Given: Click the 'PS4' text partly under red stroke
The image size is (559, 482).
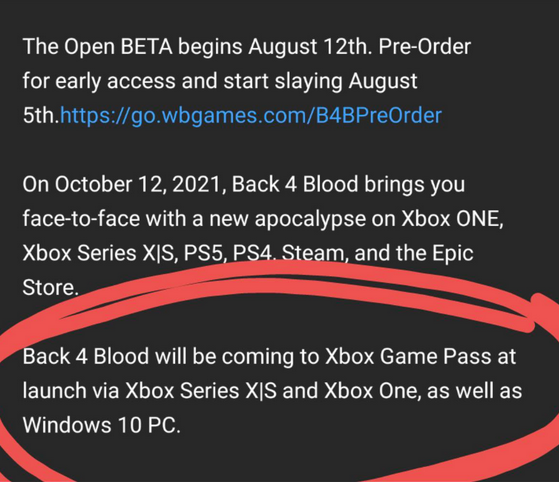Looking at the screenshot, I should [252, 253].
